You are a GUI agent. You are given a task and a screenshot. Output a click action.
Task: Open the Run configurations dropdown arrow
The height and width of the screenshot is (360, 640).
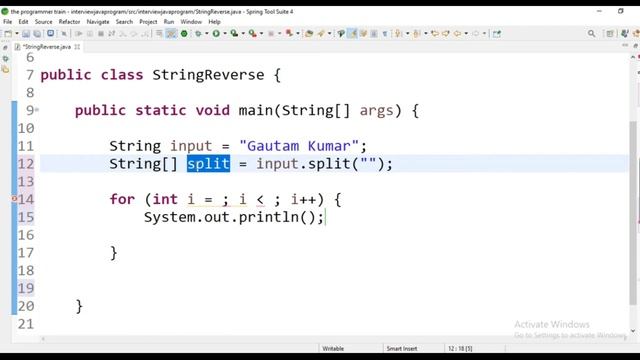225,33
